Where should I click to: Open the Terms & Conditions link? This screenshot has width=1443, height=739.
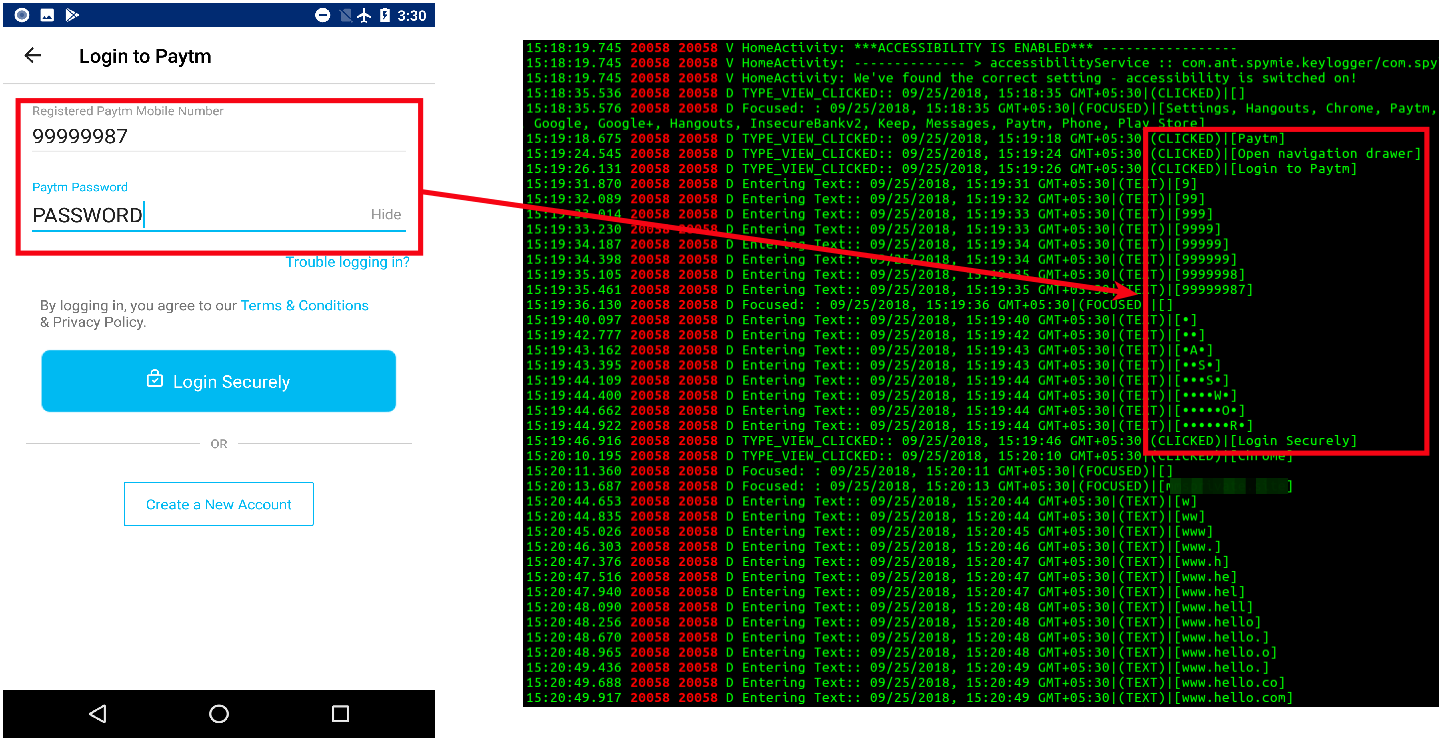pyautogui.click(x=305, y=305)
